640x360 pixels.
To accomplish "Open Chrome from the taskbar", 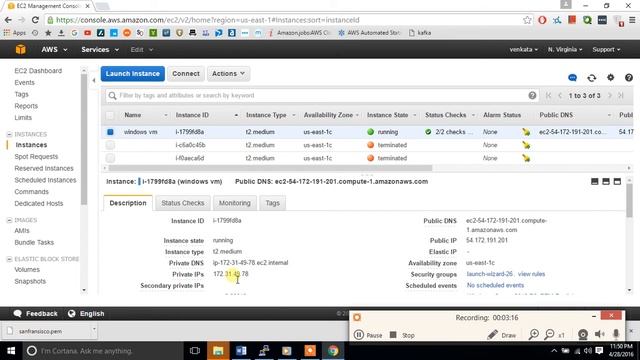I will tap(333, 351).
